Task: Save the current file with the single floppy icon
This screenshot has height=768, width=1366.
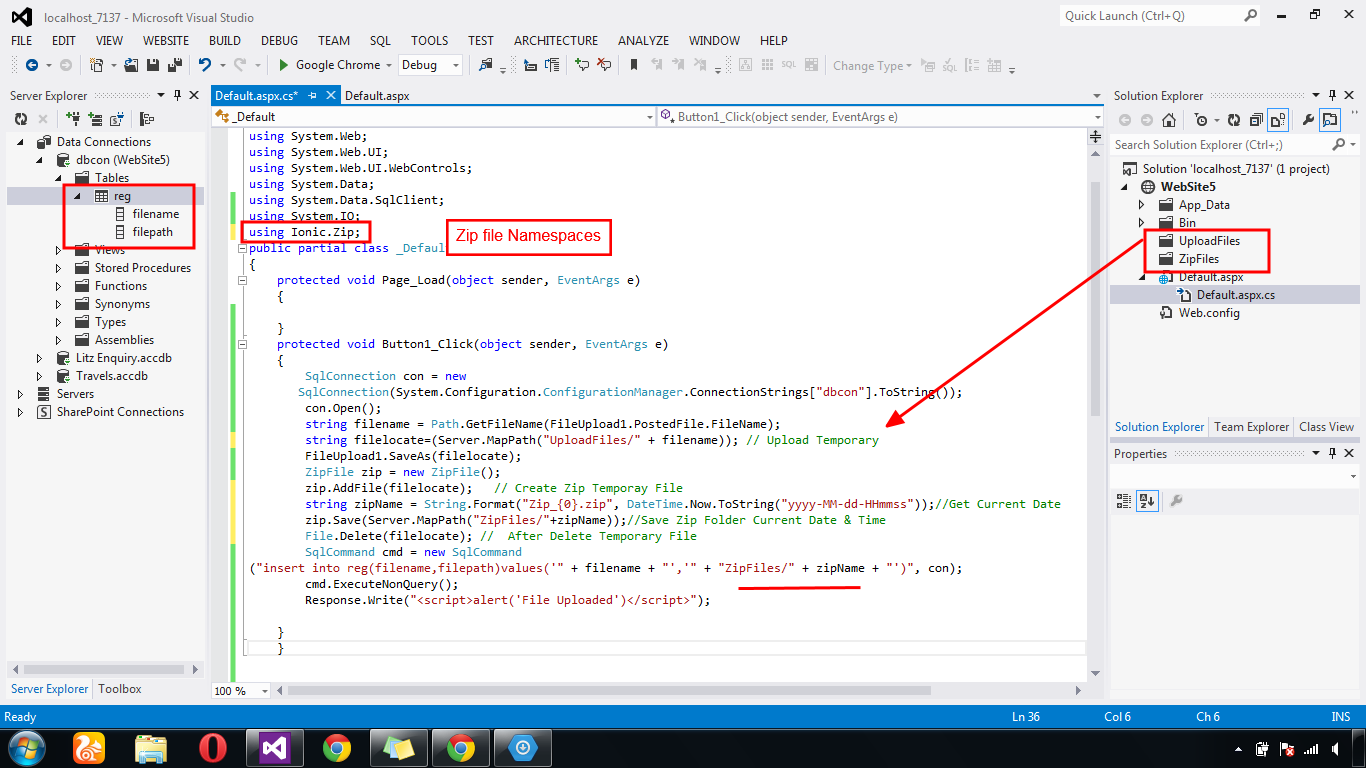Action: pos(152,65)
